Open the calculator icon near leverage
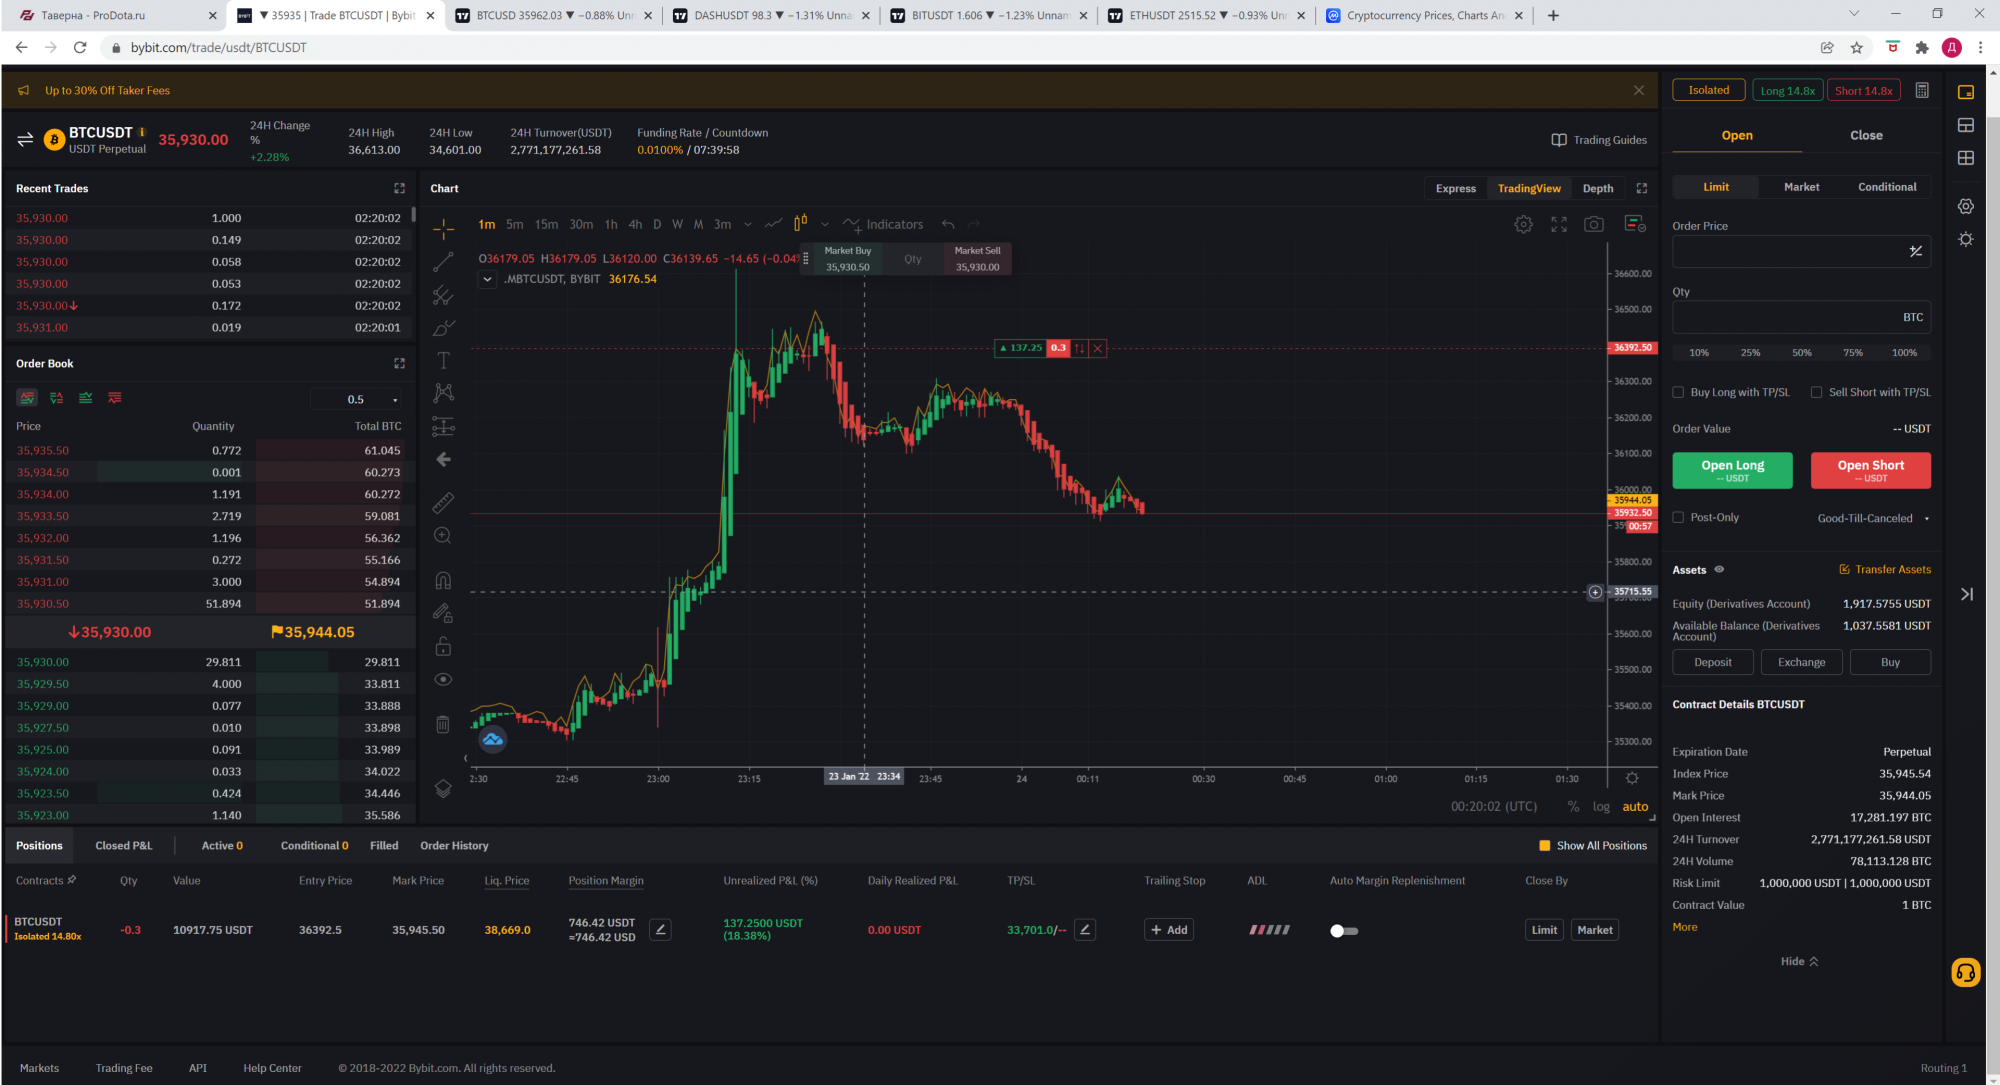The width and height of the screenshot is (2000, 1085). tap(1922, 90)
